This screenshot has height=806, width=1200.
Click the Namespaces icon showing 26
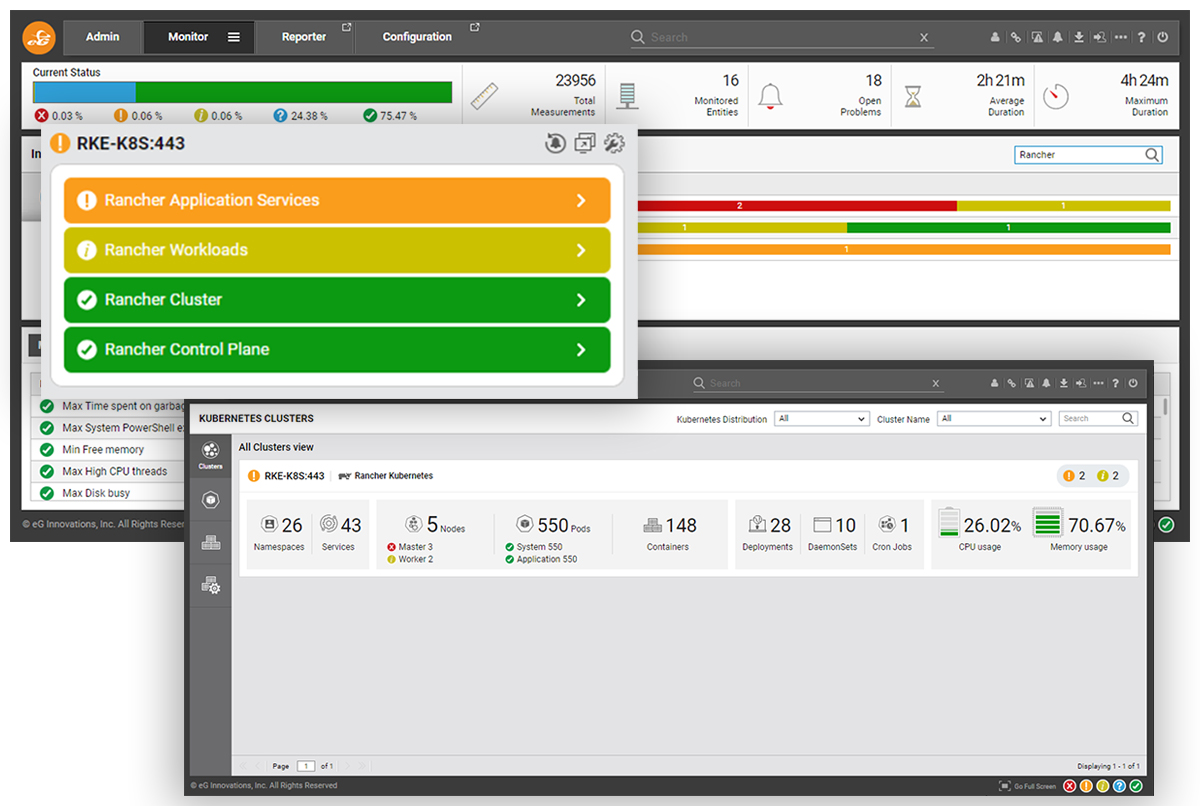click(268, 524)
